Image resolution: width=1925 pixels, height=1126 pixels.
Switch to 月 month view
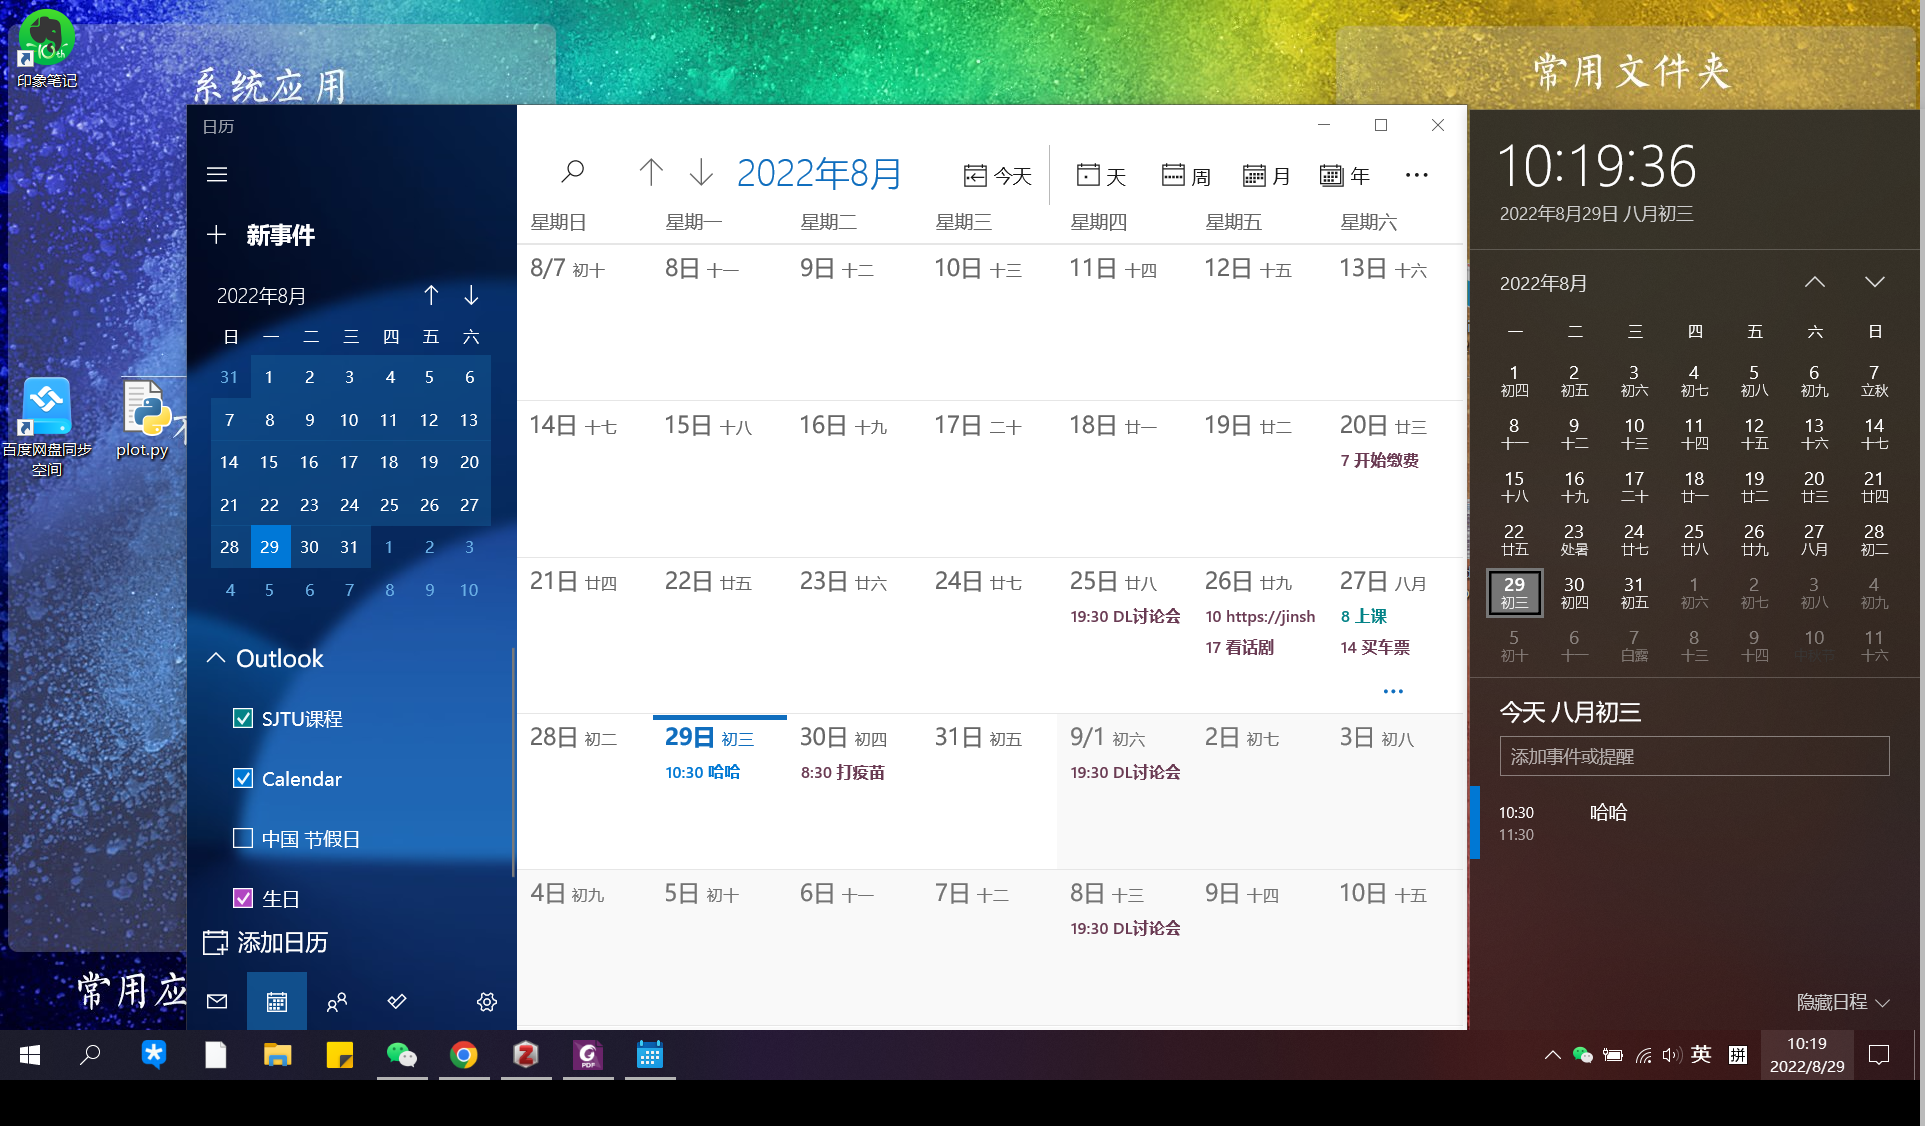coord(1266,176)
